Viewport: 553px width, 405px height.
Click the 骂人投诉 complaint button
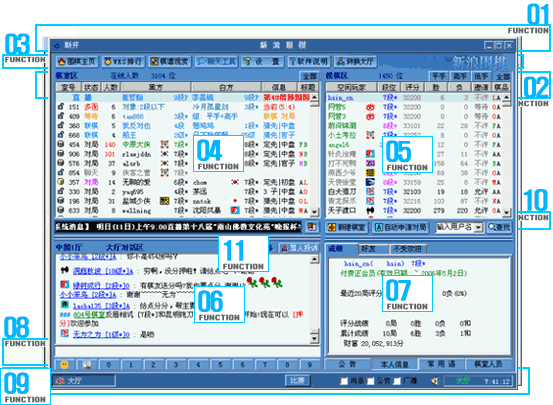(300, 248)
